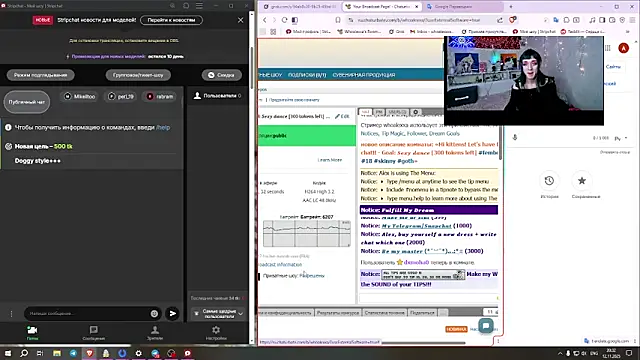Open the Inbox Gmail bookmark
The image size is (640, 360).
click(x=432, y=31)
